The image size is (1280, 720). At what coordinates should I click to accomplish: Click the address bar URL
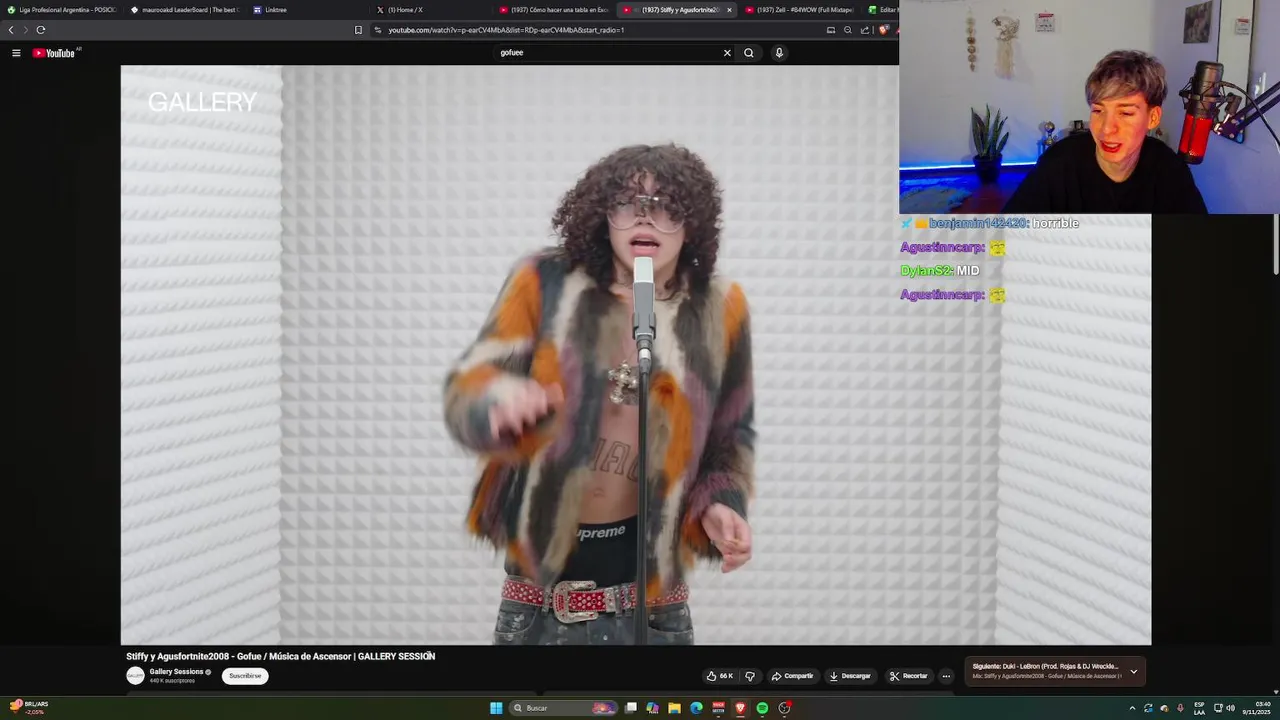[506, 30]
